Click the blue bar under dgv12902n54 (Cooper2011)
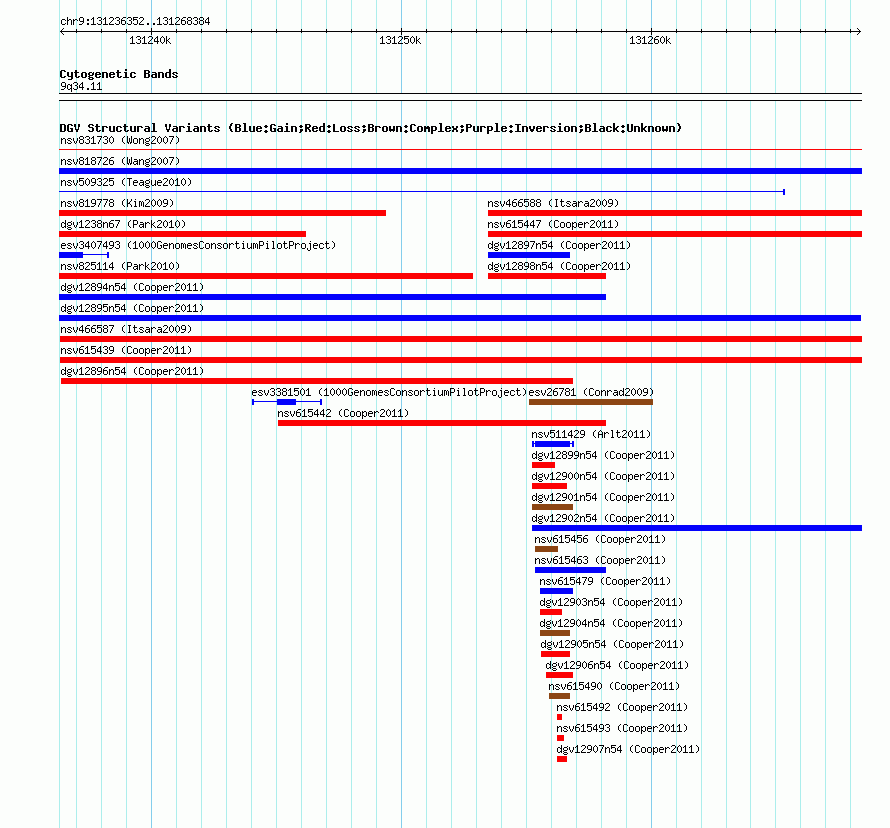Screen dimensions: 890x828 pos(696,528)
